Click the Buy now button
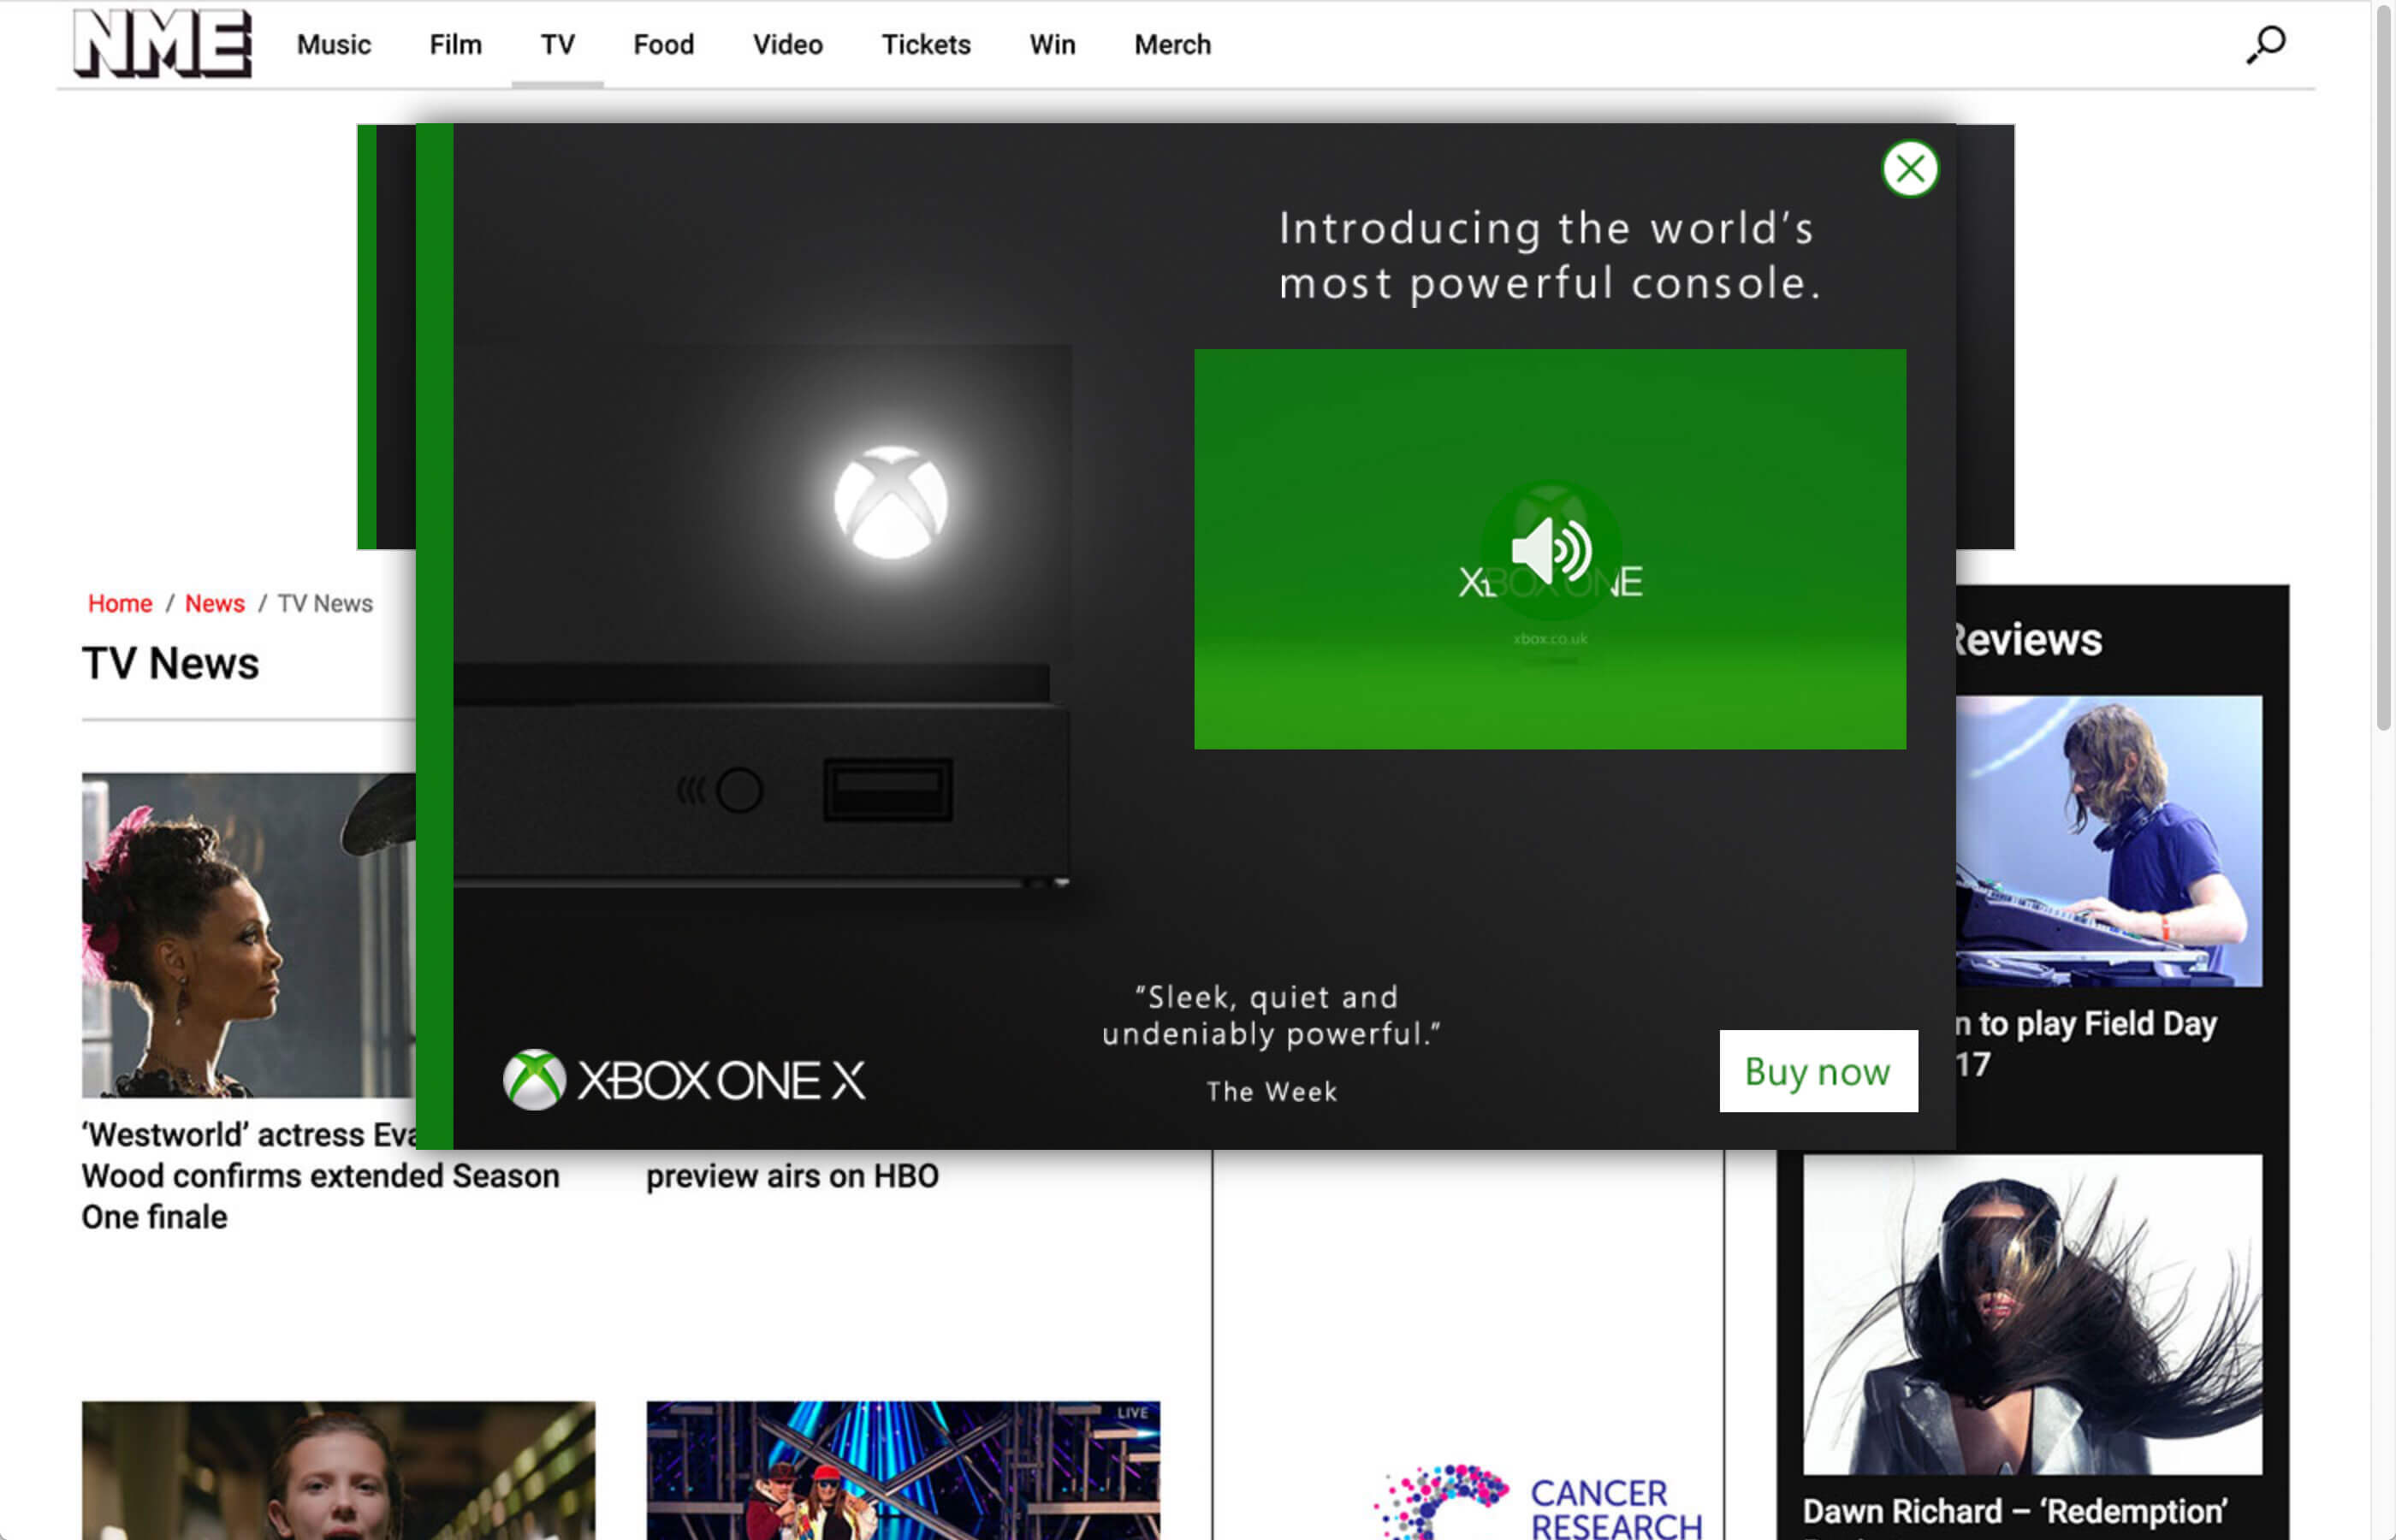Image resolution: width=2396 pixels, height=1540 pixels. pos(1818,1071)
